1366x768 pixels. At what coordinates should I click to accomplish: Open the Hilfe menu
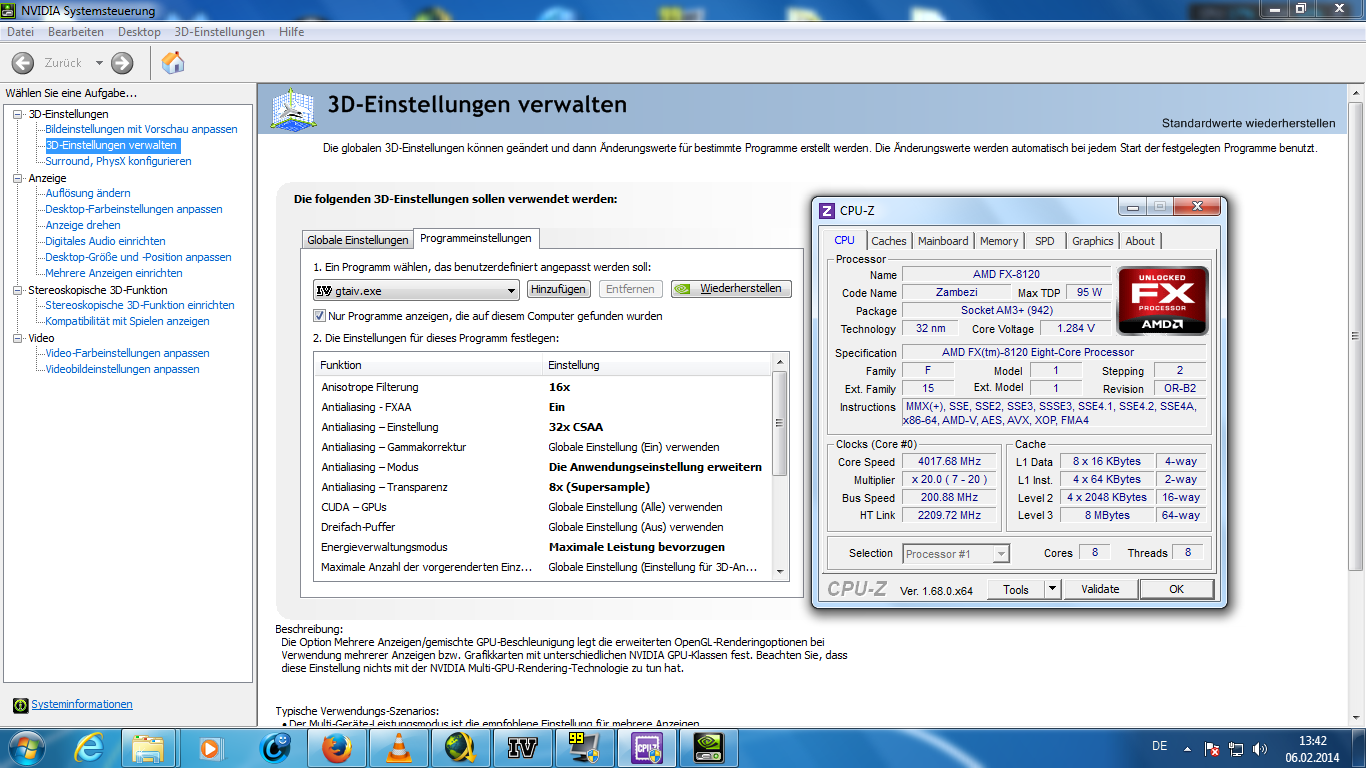pos(292,32)
